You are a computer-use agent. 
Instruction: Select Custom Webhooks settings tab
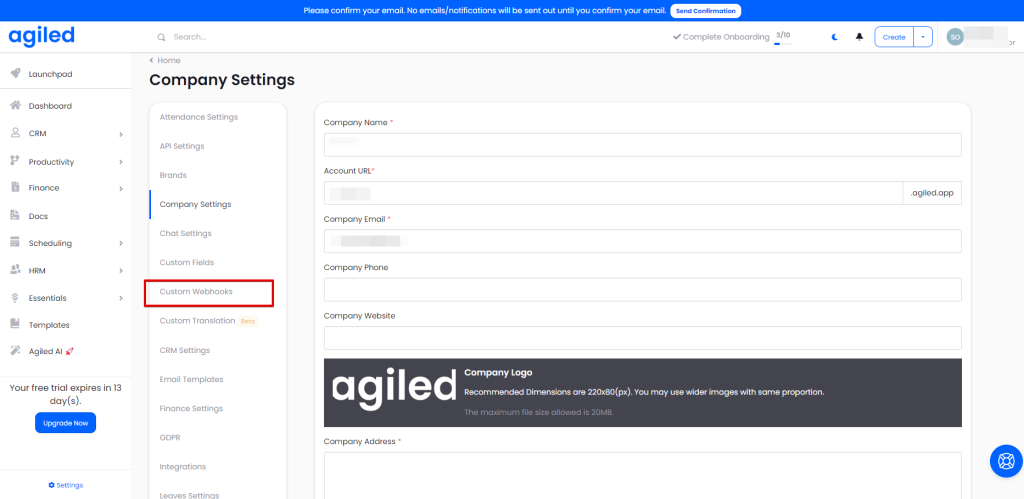(196, 292)
